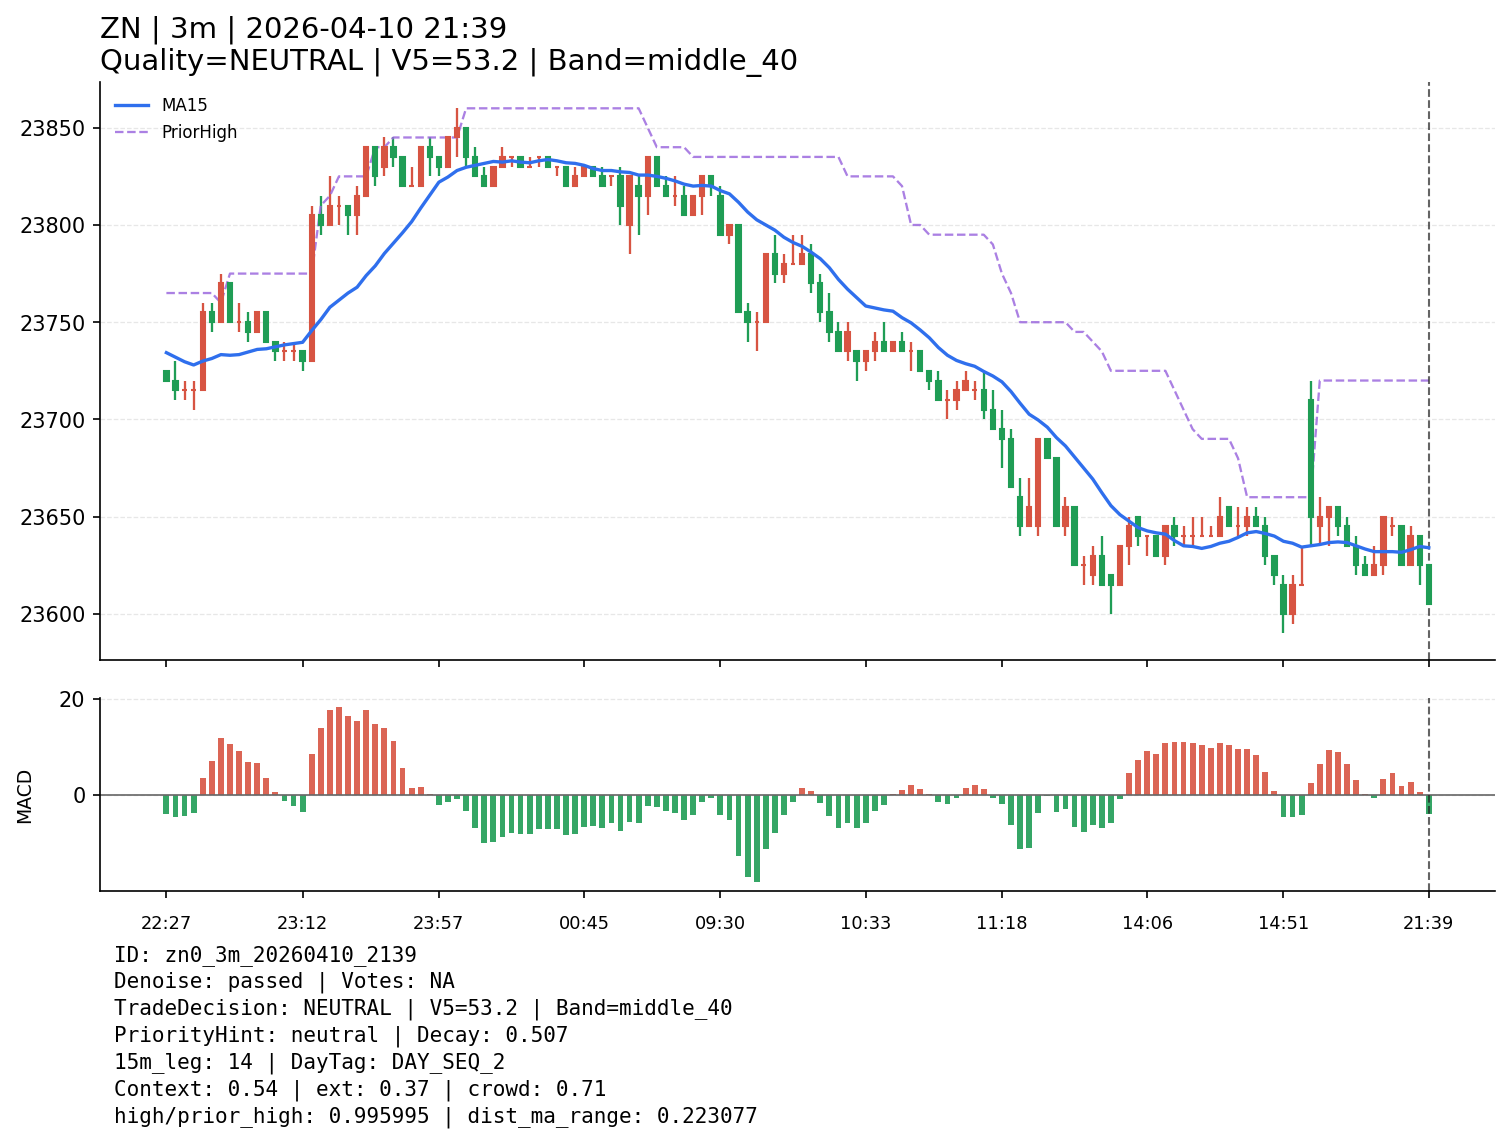Select the 00:45 x-axis time label
Image resolution: width=1510 pixels, height=1143 pixels.
pyautogui.click(x=584, y=922)
